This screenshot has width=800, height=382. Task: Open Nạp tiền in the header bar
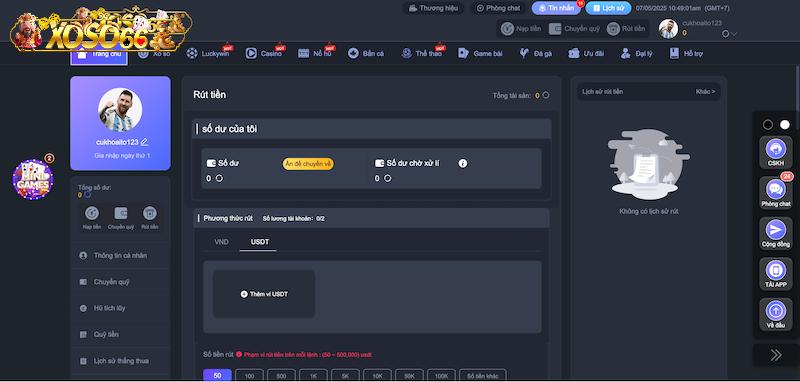pyautogui.click(x=521, y=29)
